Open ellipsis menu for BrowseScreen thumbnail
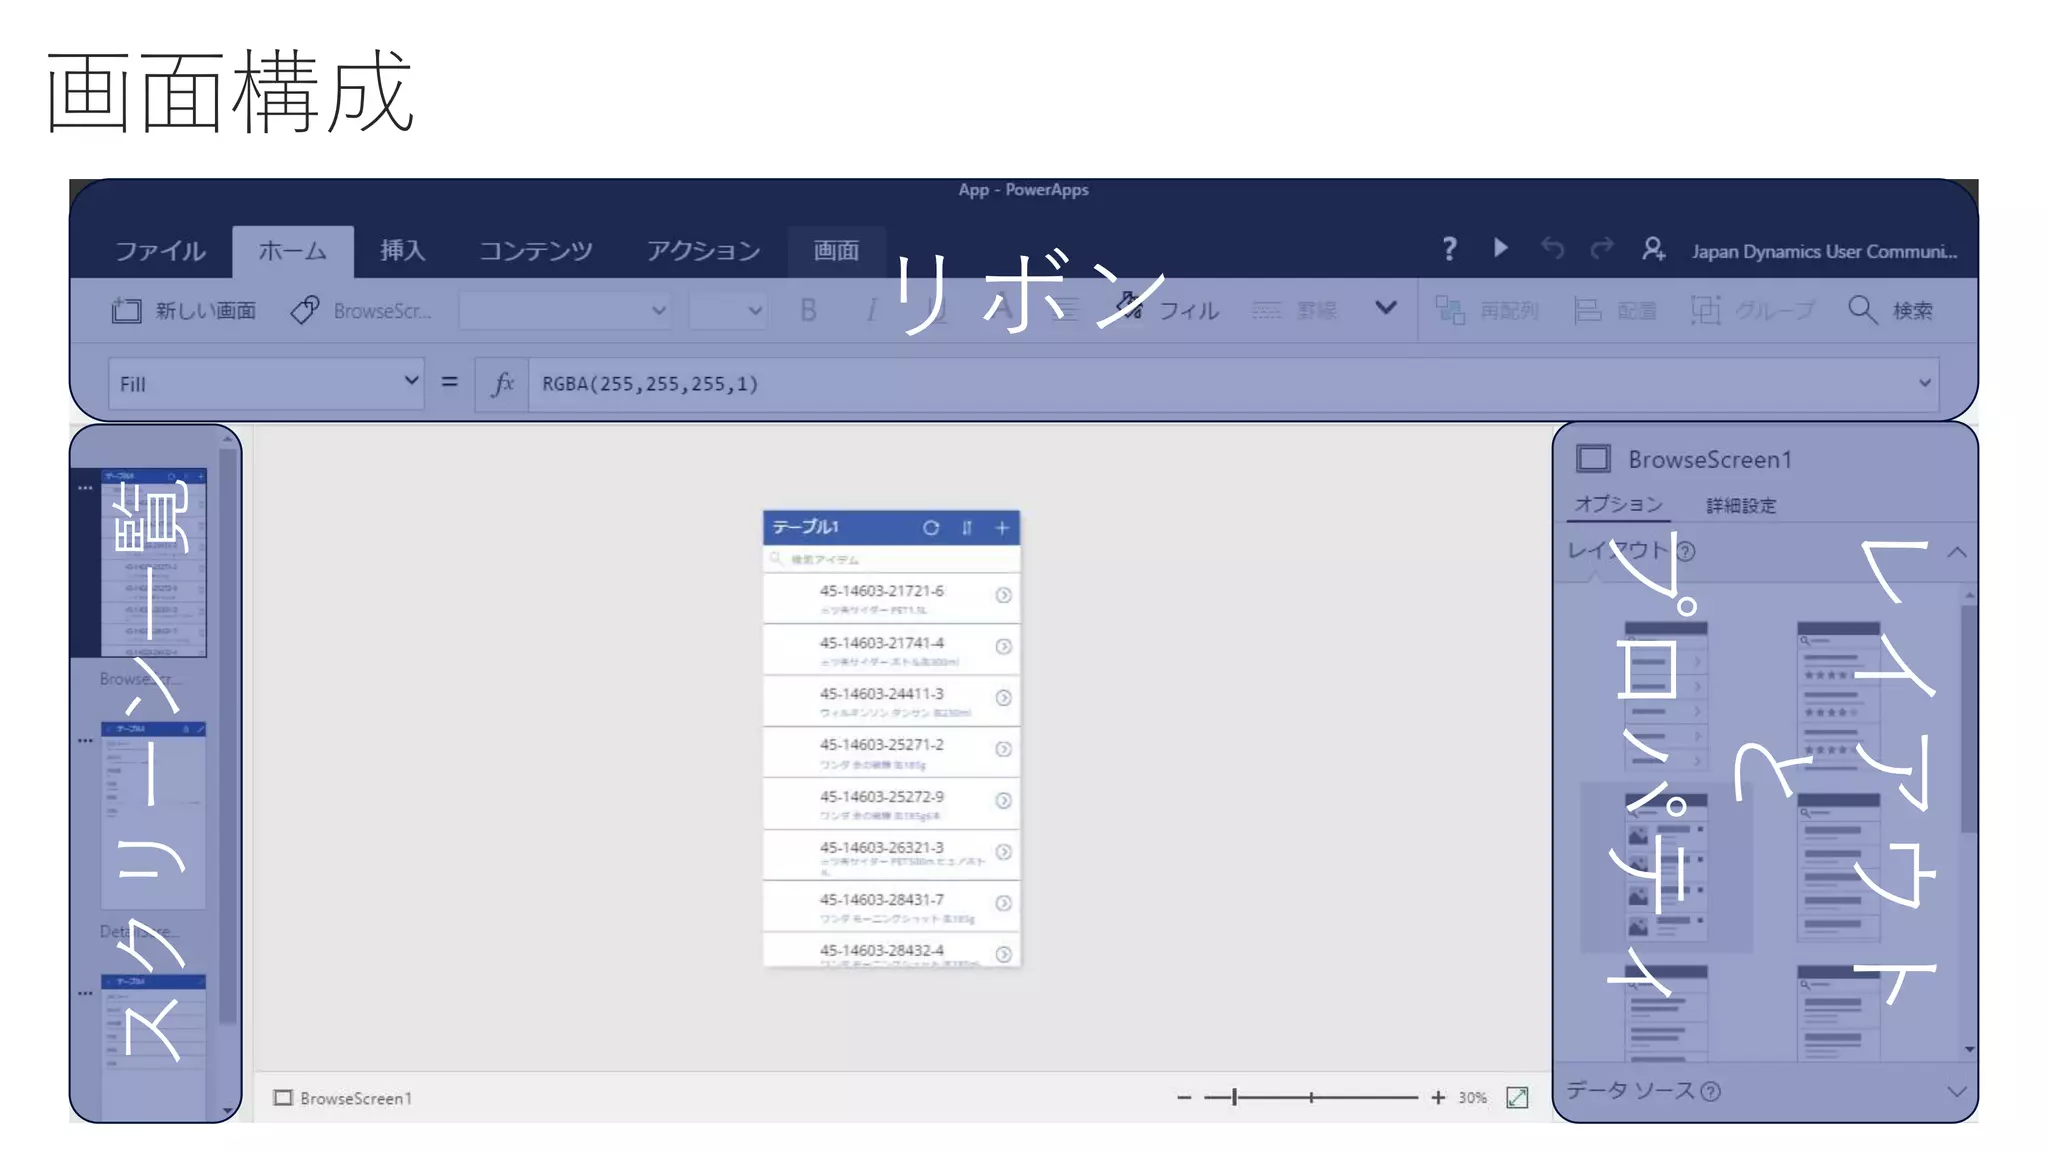 click(x=85, y=488)
